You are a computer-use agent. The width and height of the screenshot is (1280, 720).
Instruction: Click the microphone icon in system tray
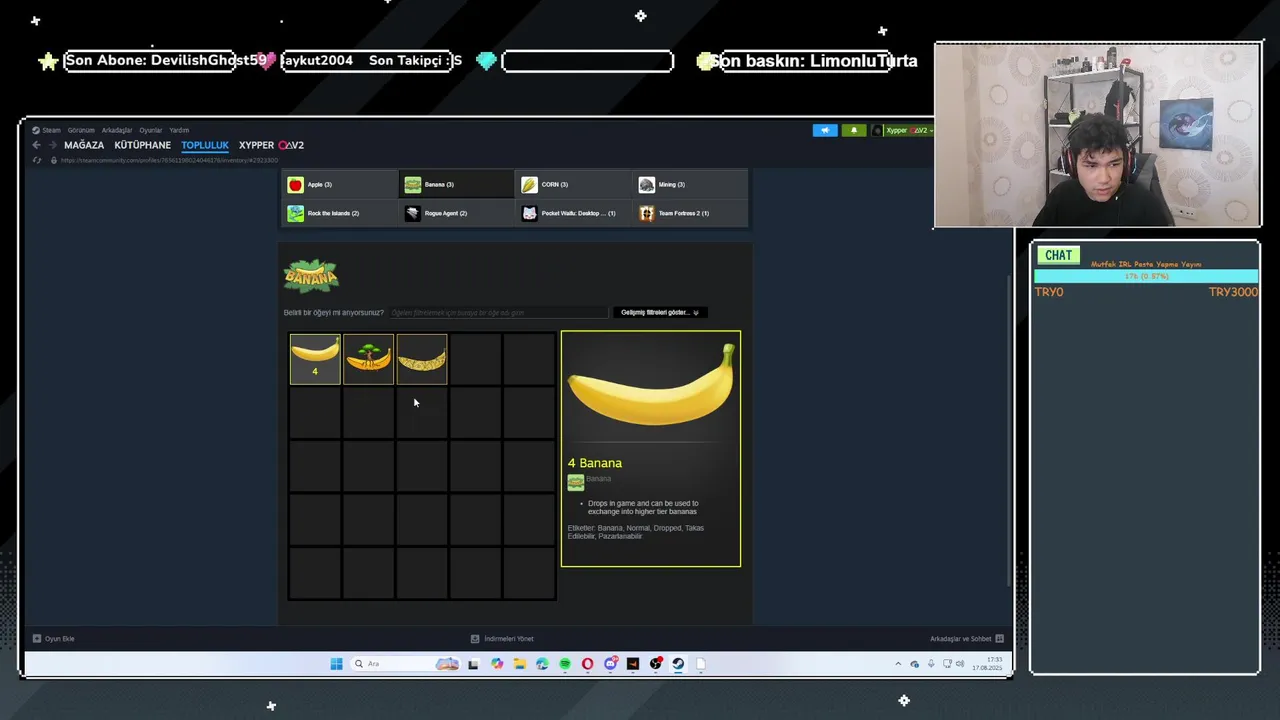pos(931,664)
